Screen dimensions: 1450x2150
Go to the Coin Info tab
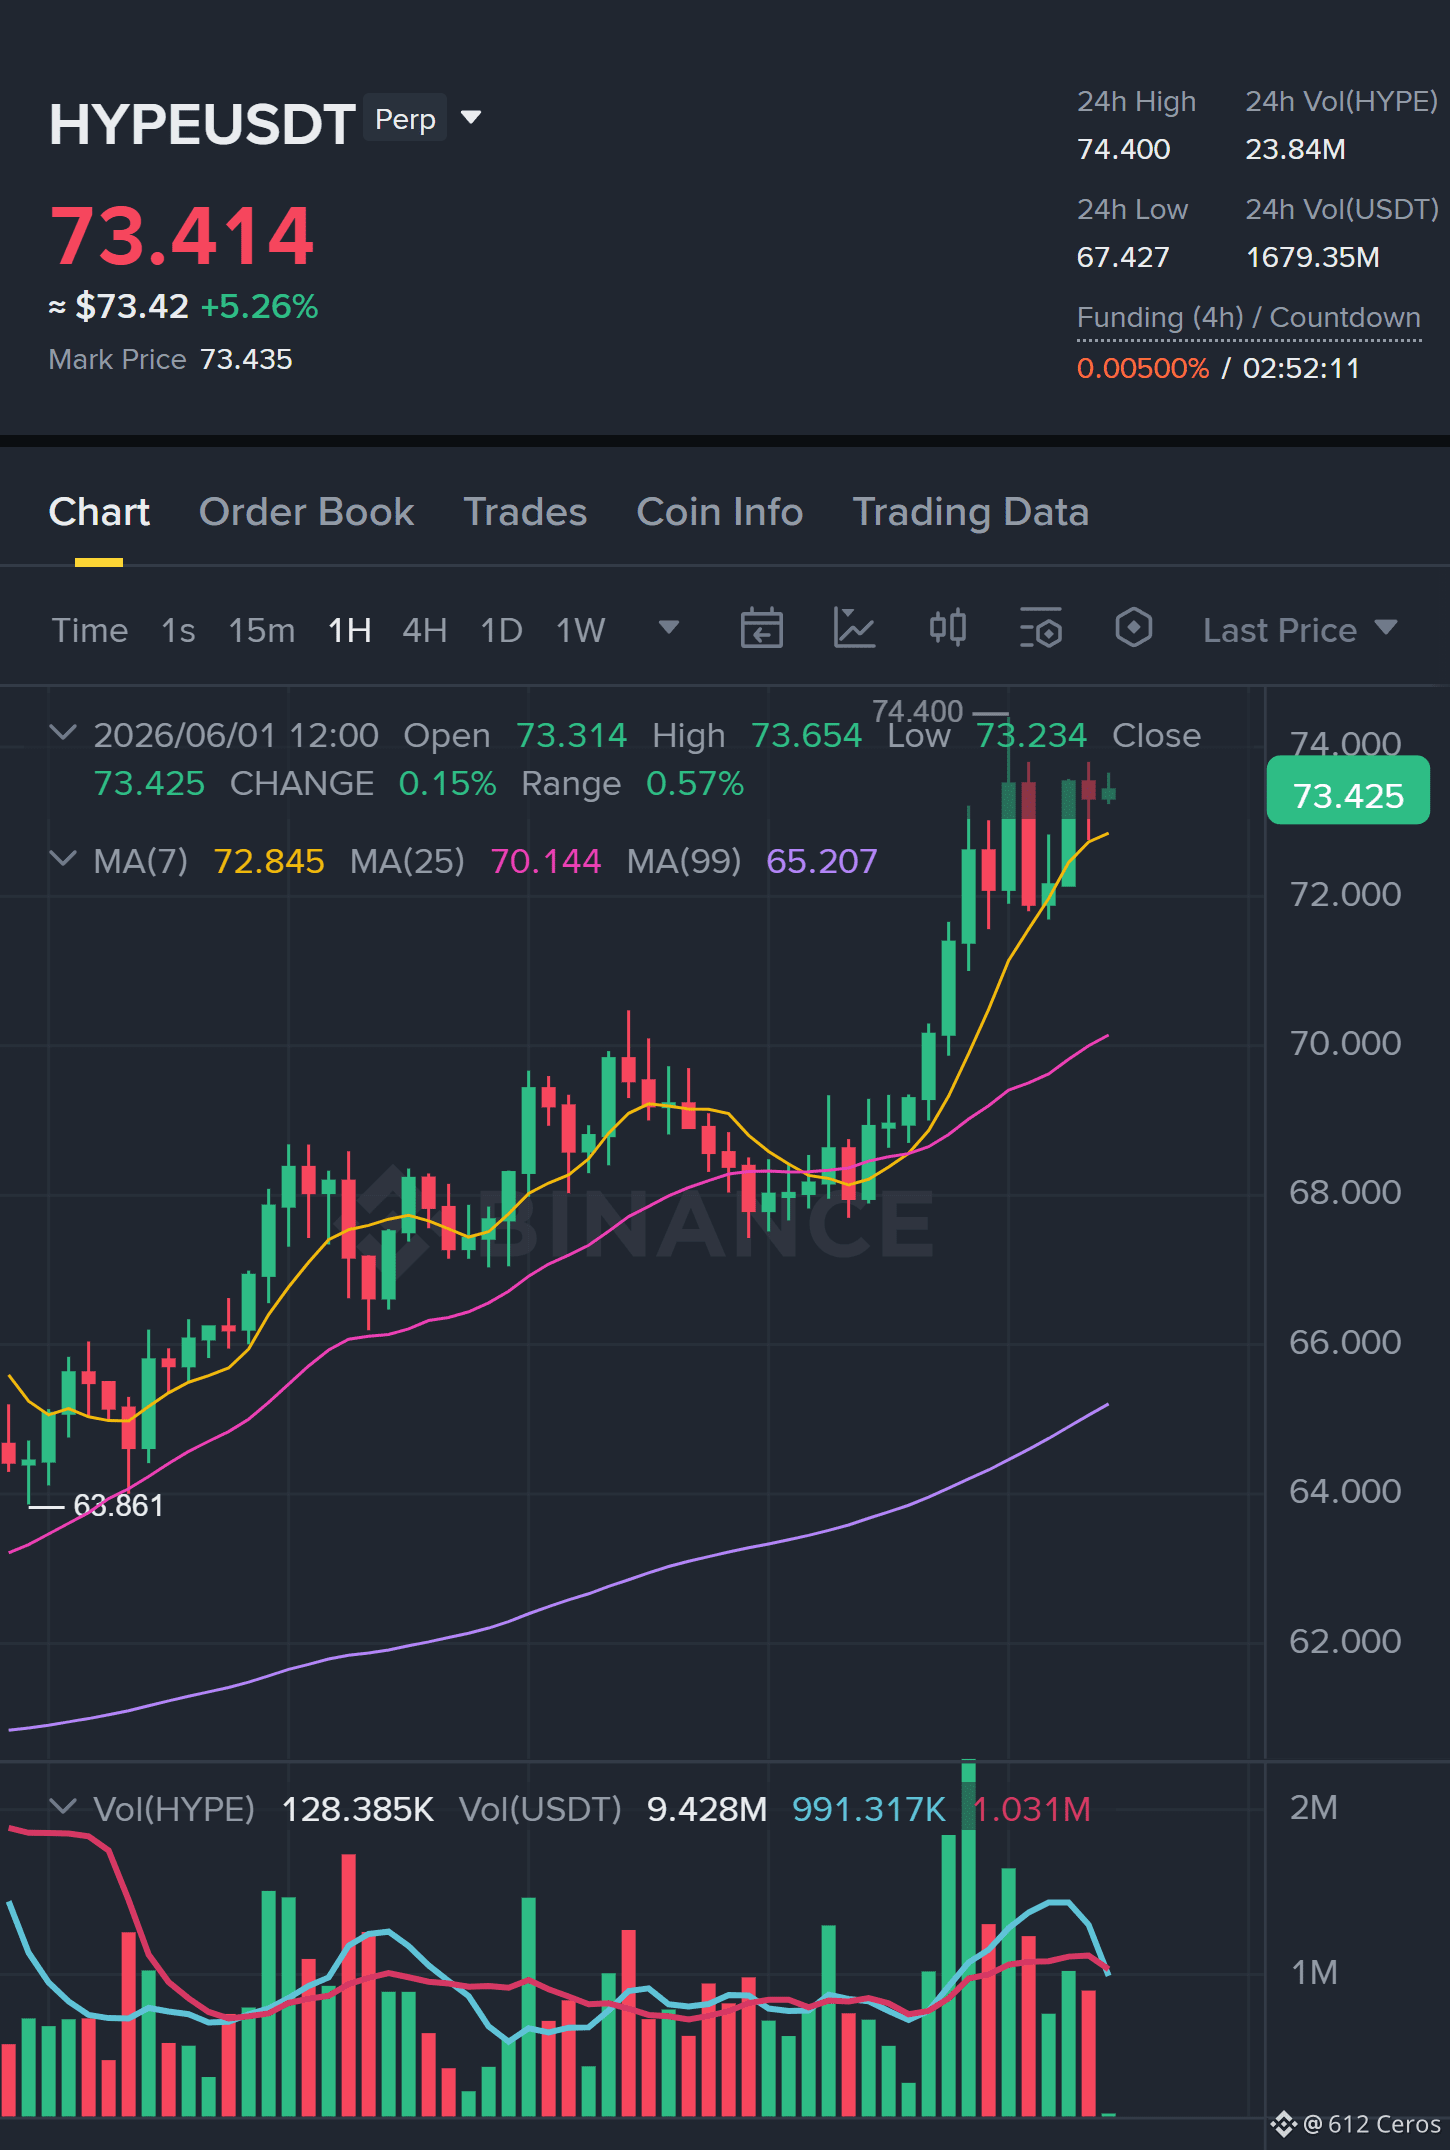[x=720, y=512]
